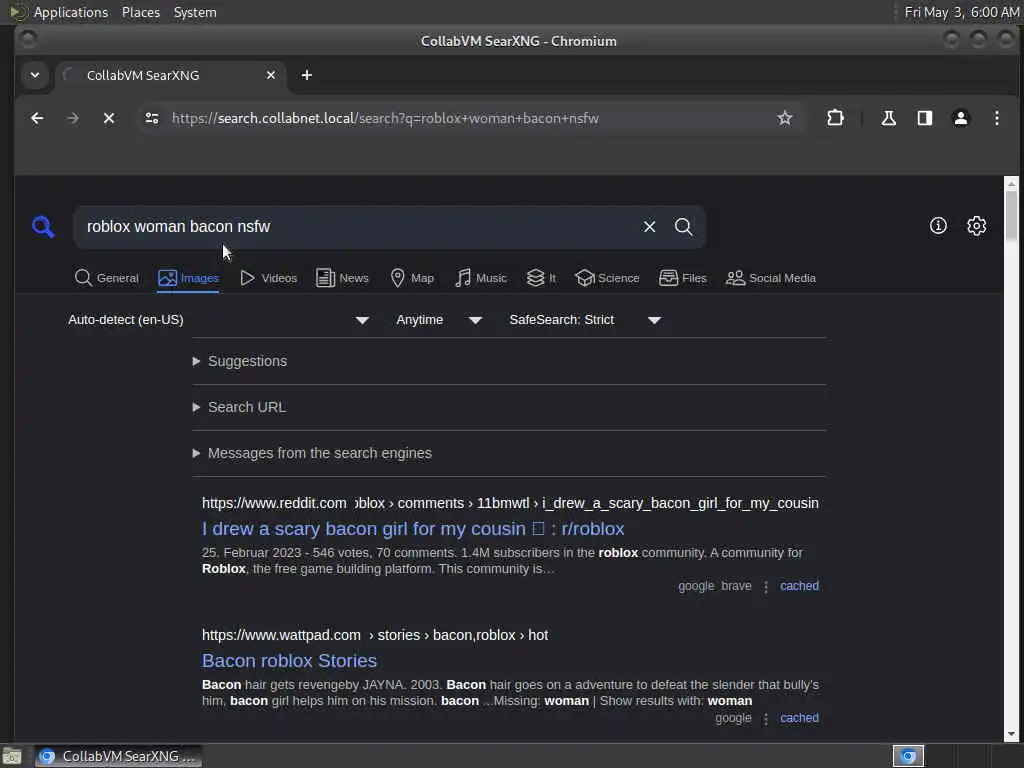This screenshot has width=1024, height=768.
Task: Open cached link for the reddit result
Action: coord(799,586)
